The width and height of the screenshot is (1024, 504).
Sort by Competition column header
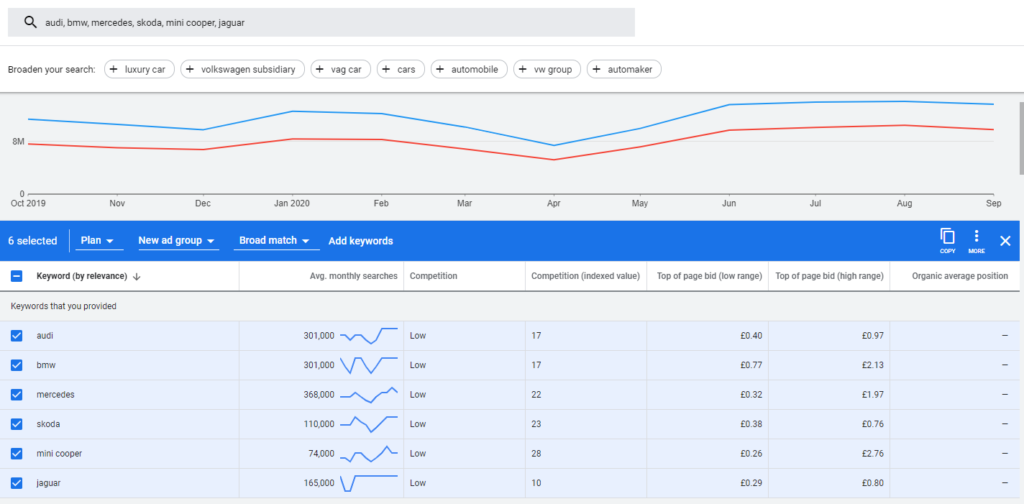pos(433,276)
